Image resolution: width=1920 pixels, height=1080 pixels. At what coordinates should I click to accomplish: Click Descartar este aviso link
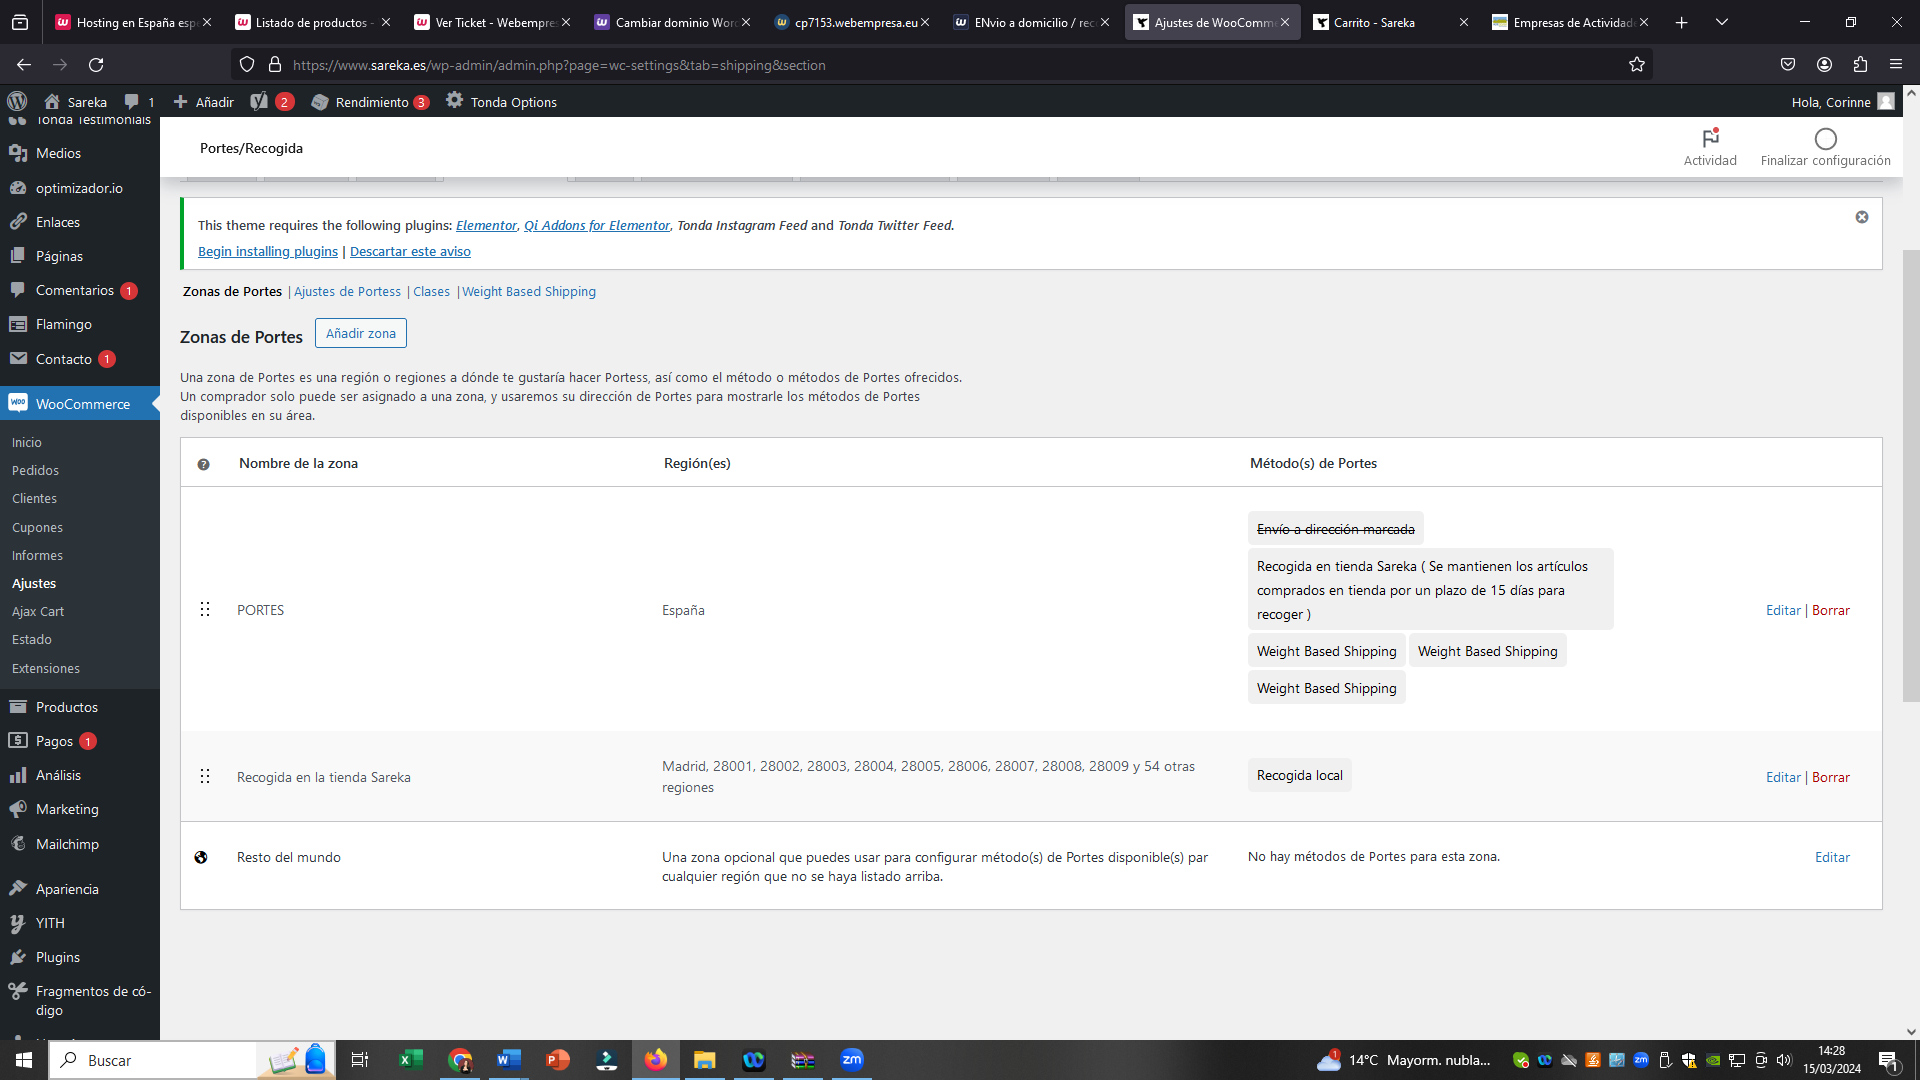pyautogui.click(x=410, y=251)
